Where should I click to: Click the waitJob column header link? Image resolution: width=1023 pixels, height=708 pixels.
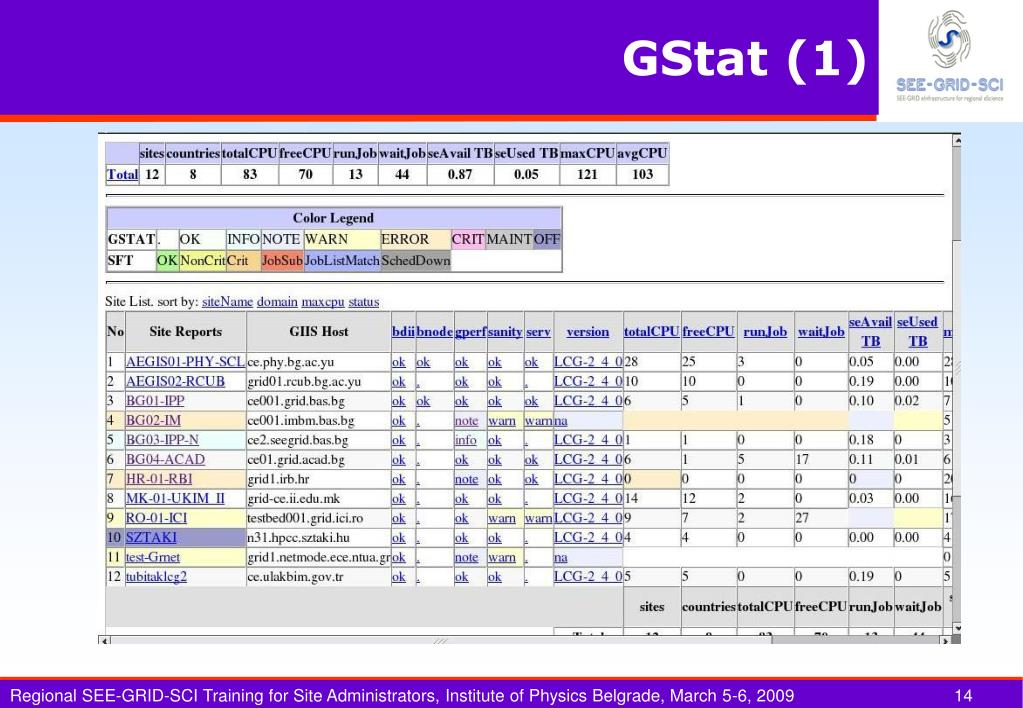coord(821,331)
